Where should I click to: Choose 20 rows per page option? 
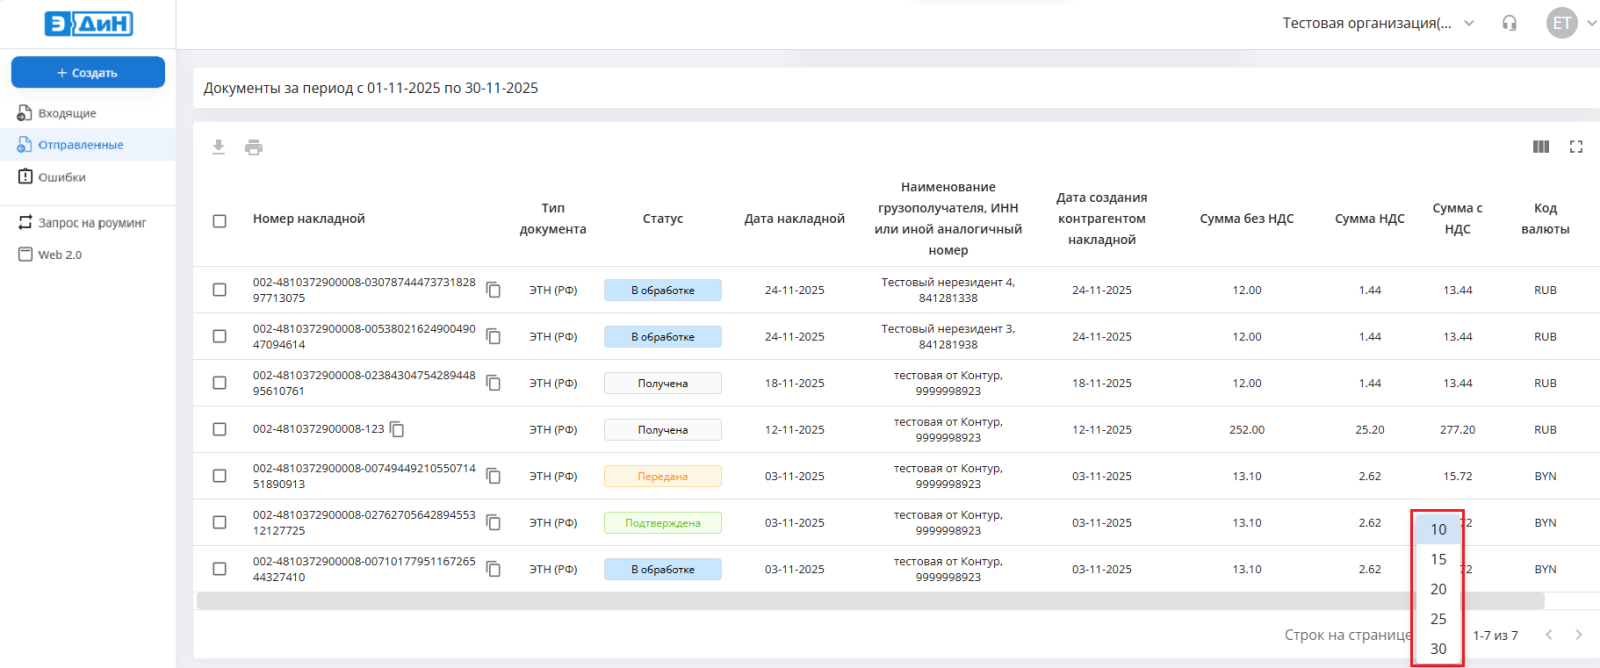(1438, 589)
